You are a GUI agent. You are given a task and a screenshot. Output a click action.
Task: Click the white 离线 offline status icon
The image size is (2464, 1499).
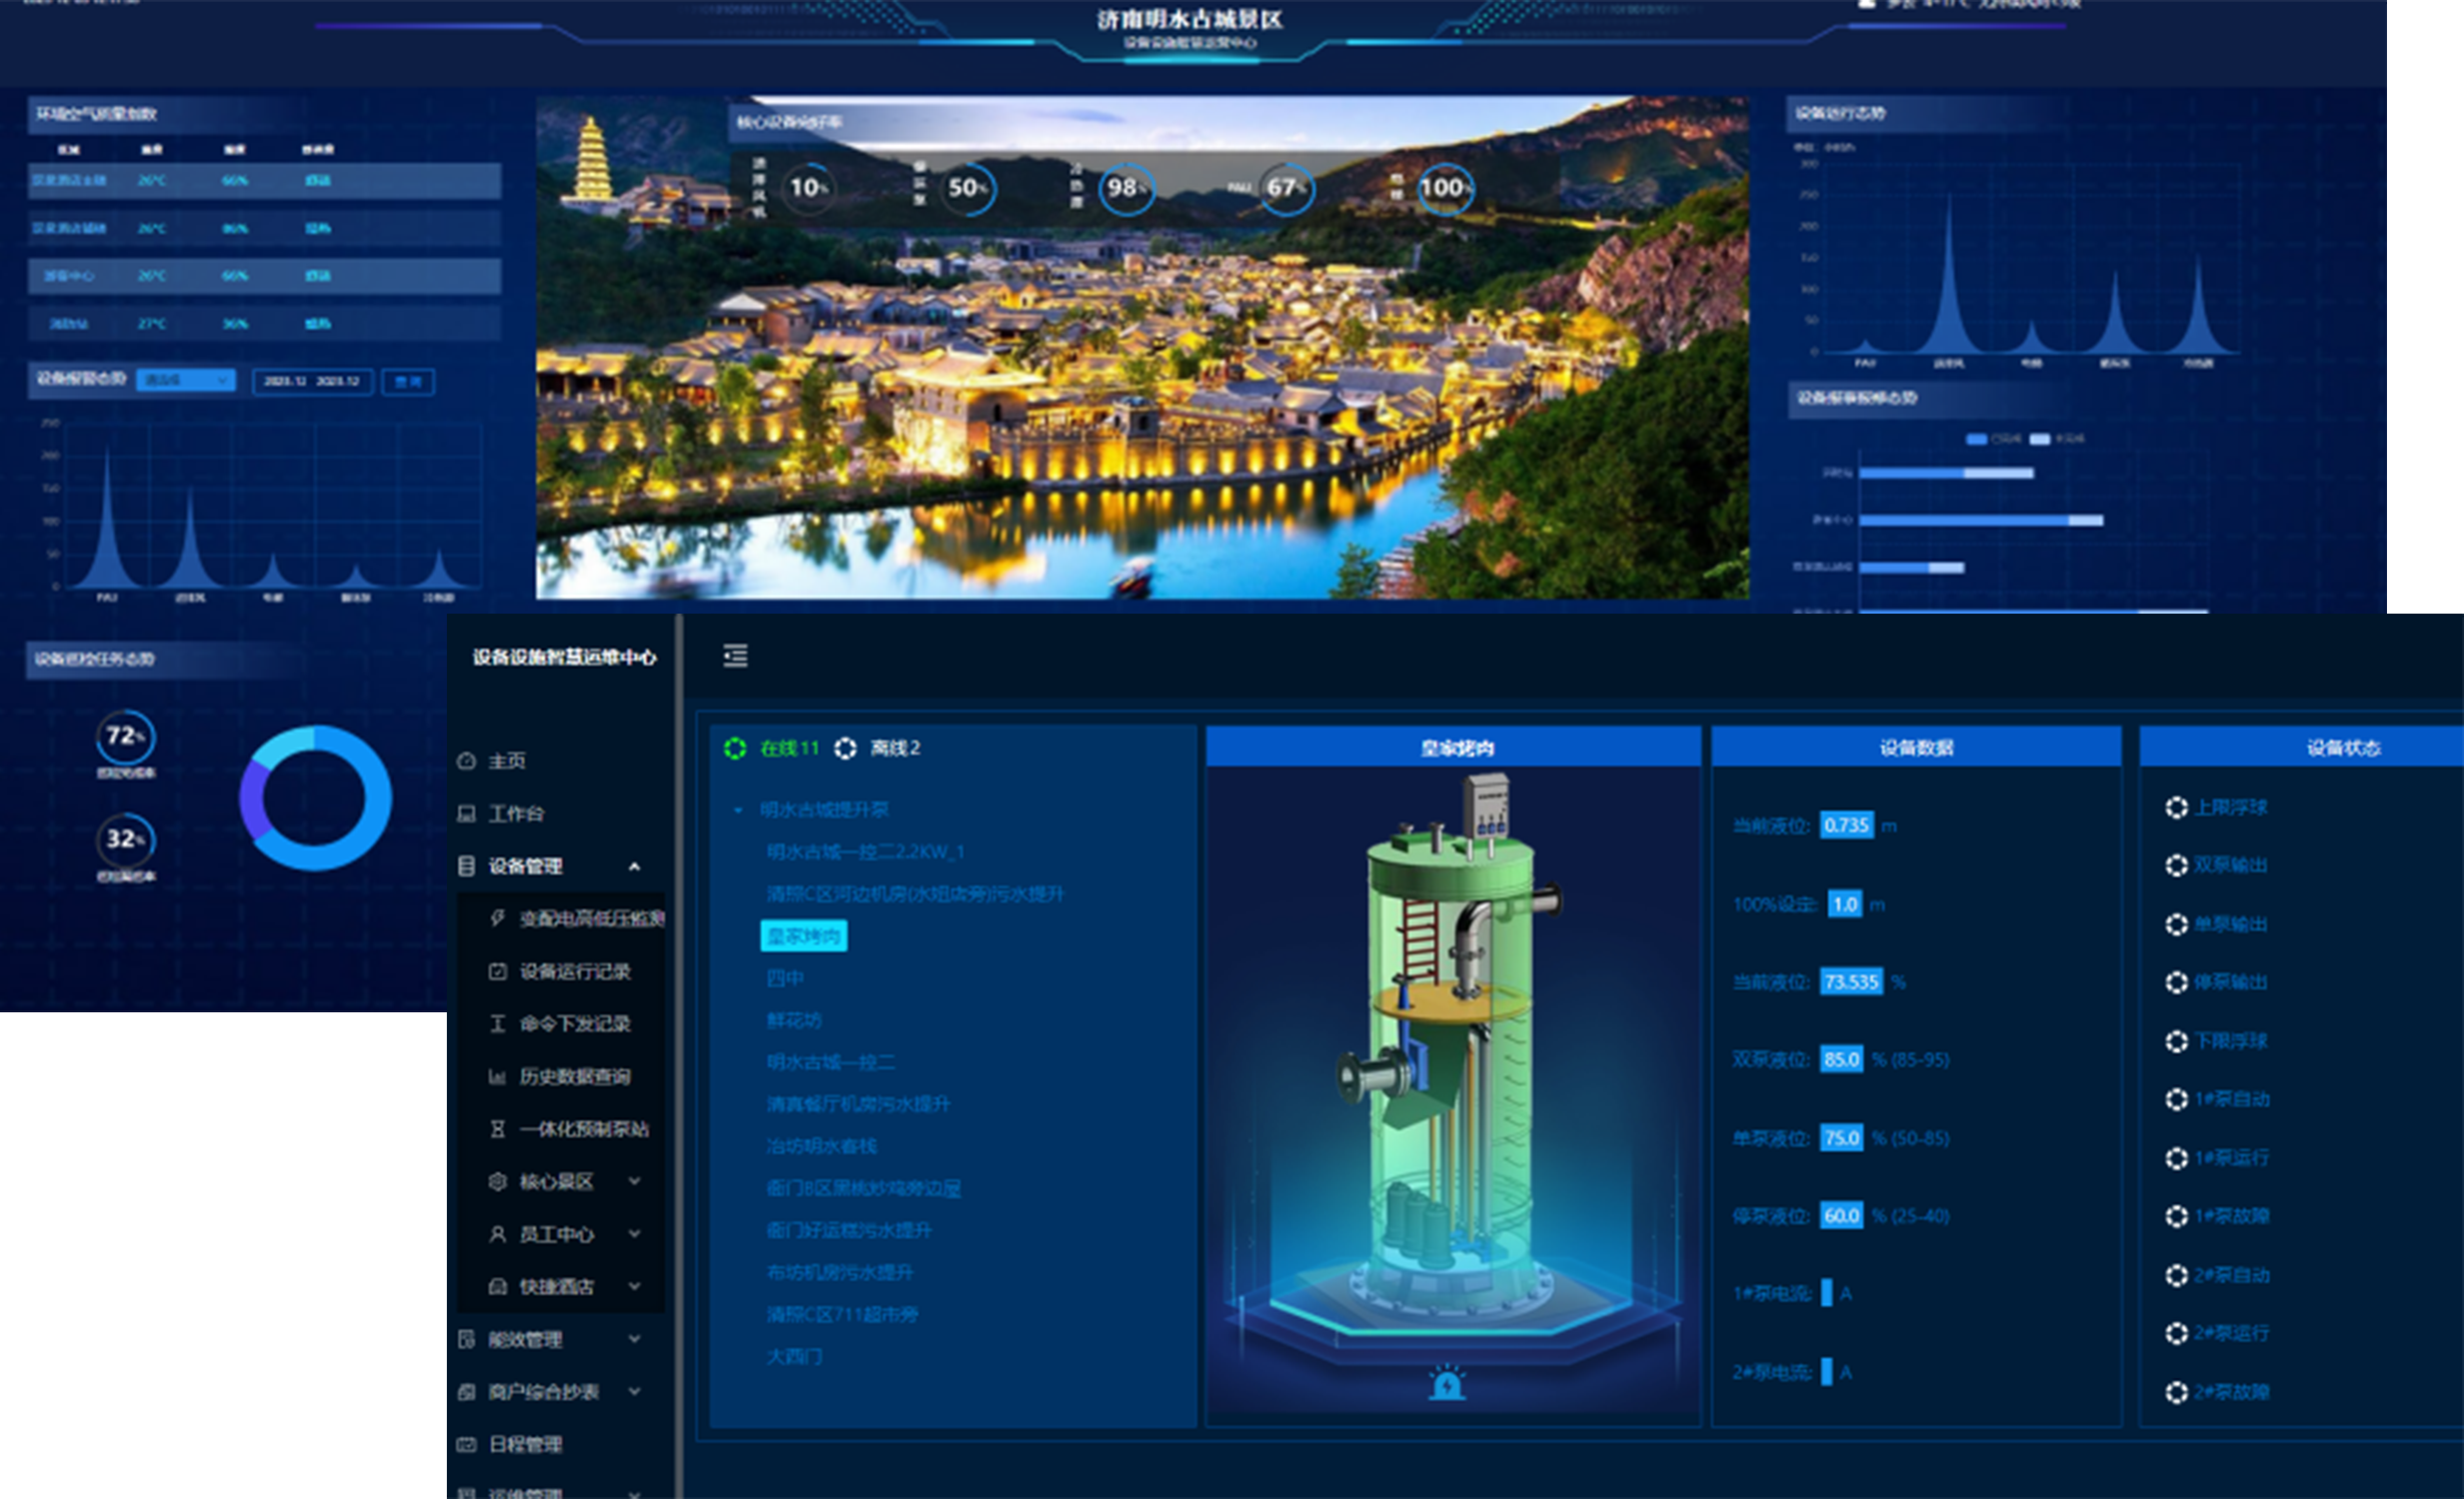[x=845, y=748]
